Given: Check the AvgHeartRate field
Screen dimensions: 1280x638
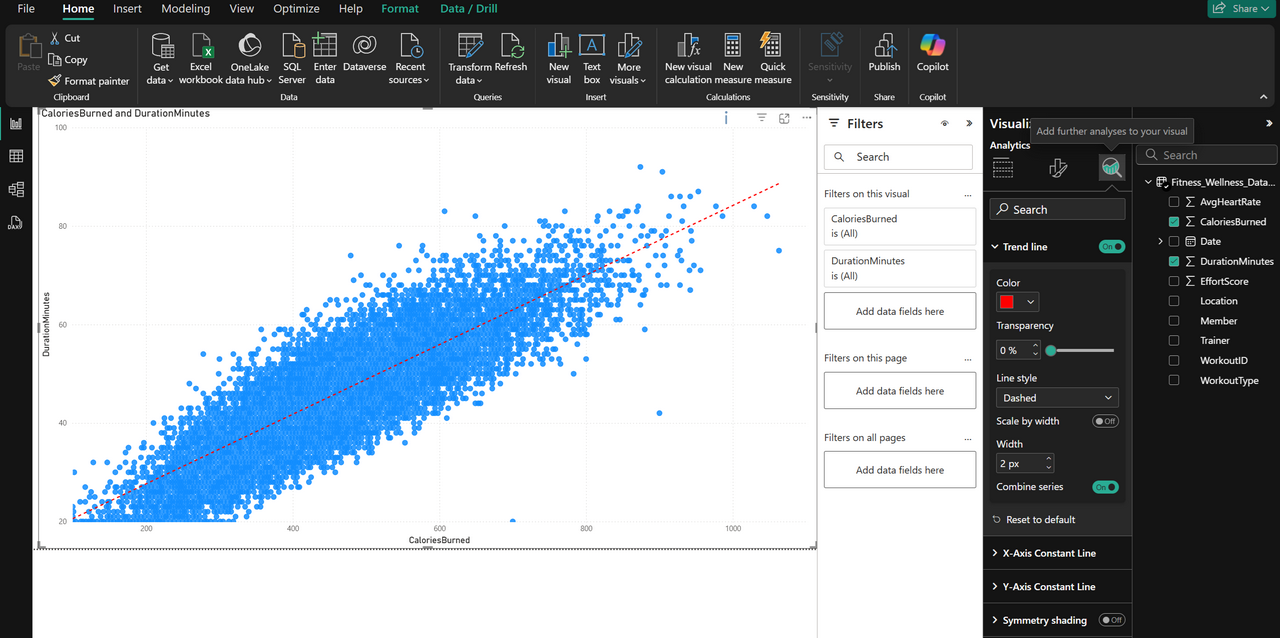Looking at the screenshot, I should (x=1174, y=202).
